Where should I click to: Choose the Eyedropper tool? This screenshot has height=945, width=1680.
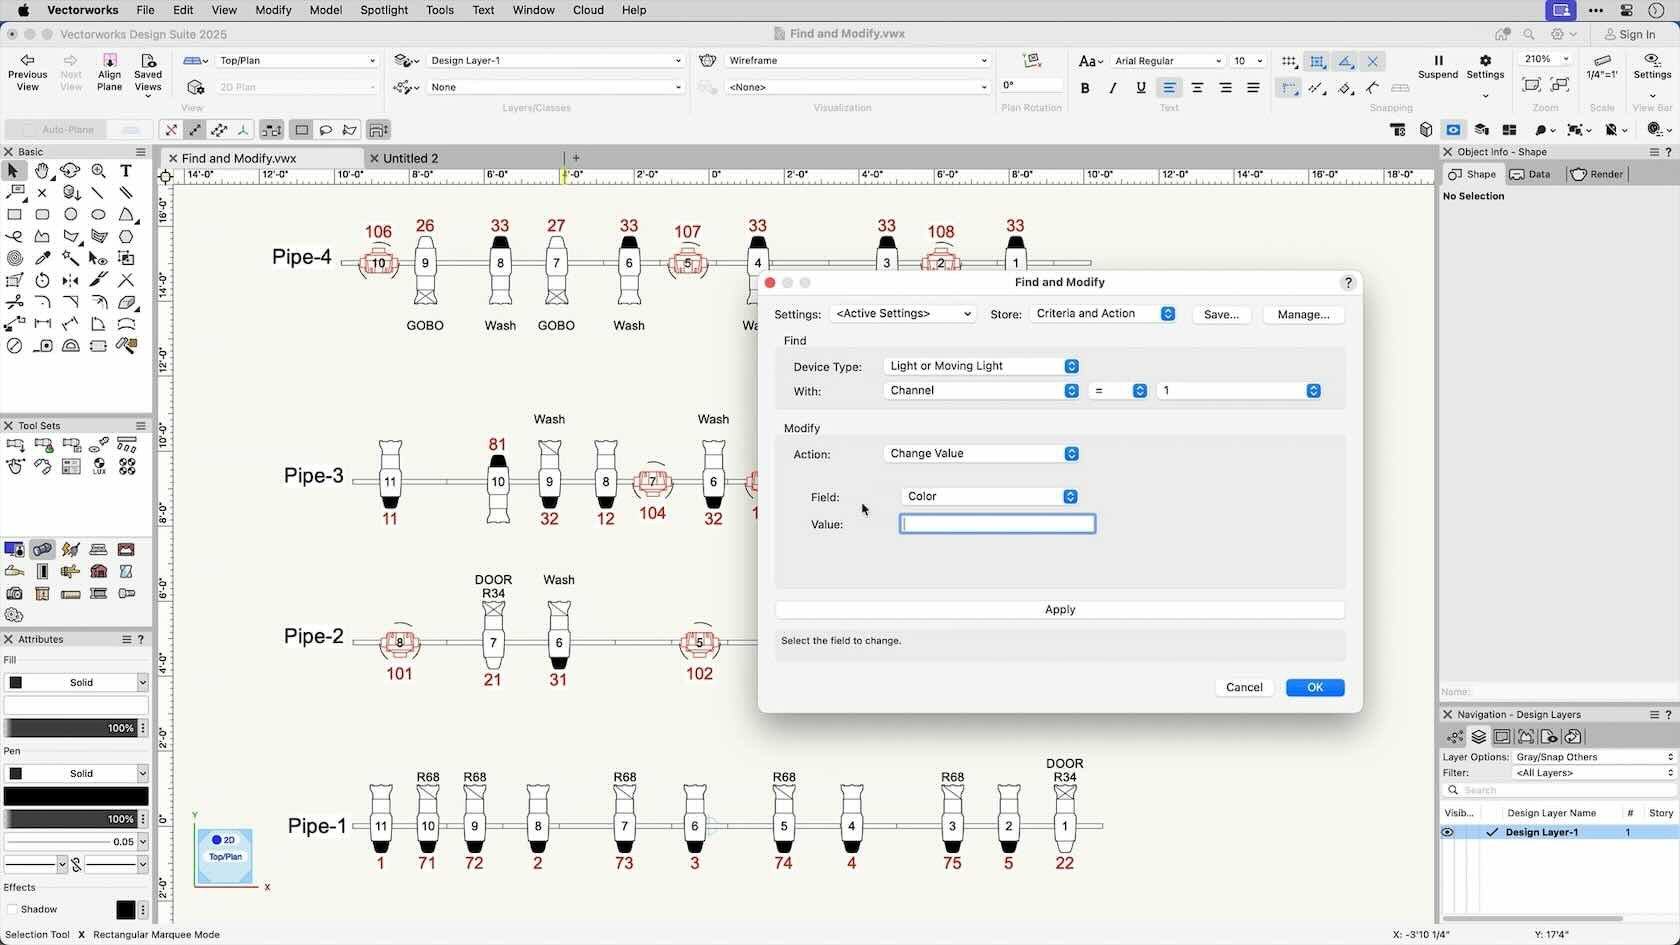coord(42,259)
